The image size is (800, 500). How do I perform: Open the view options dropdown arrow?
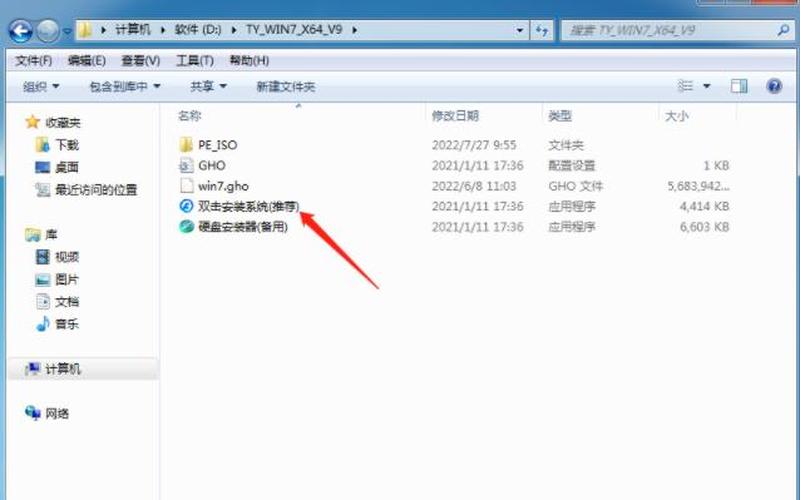click(707, 86)
